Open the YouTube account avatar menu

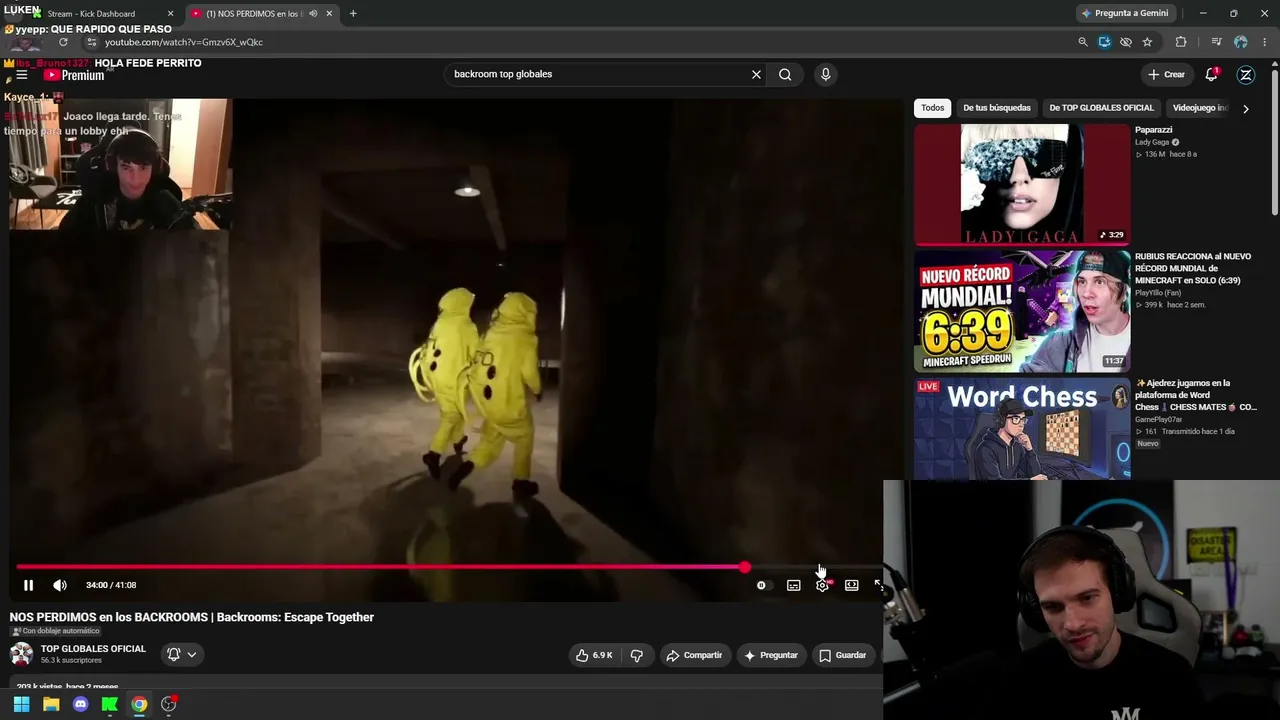1246,74
